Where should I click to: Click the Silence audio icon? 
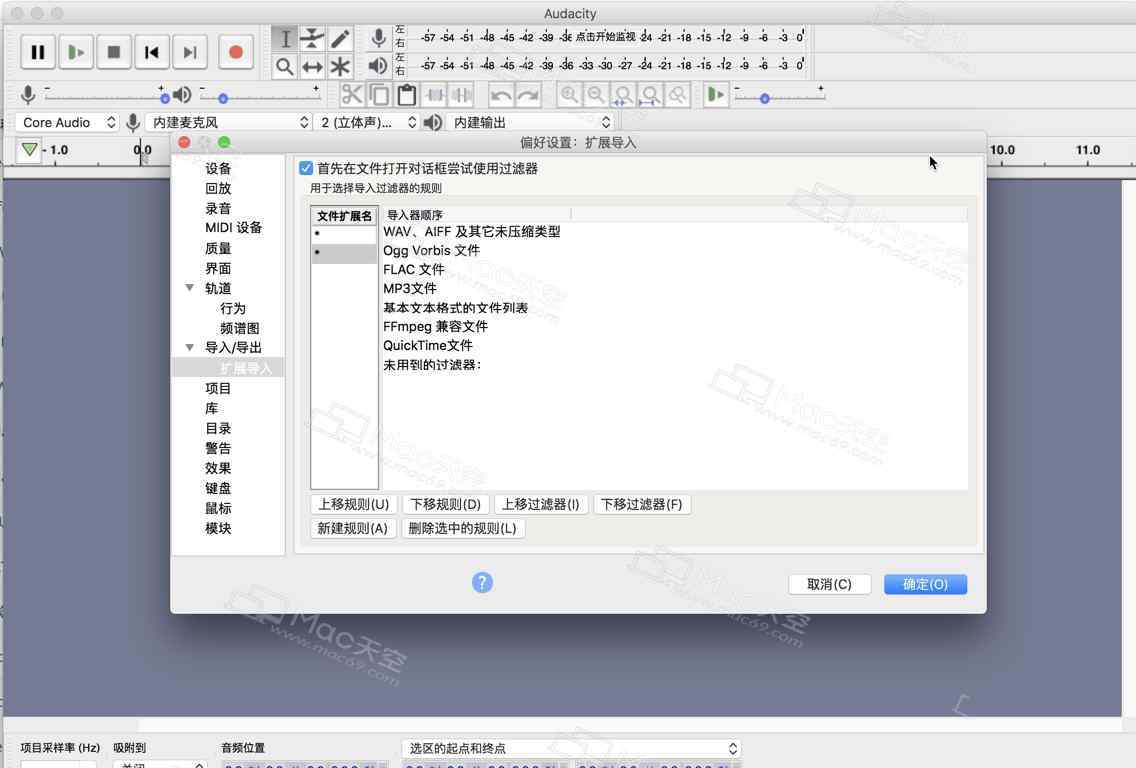pyautogui.click(x=462, y=95)
